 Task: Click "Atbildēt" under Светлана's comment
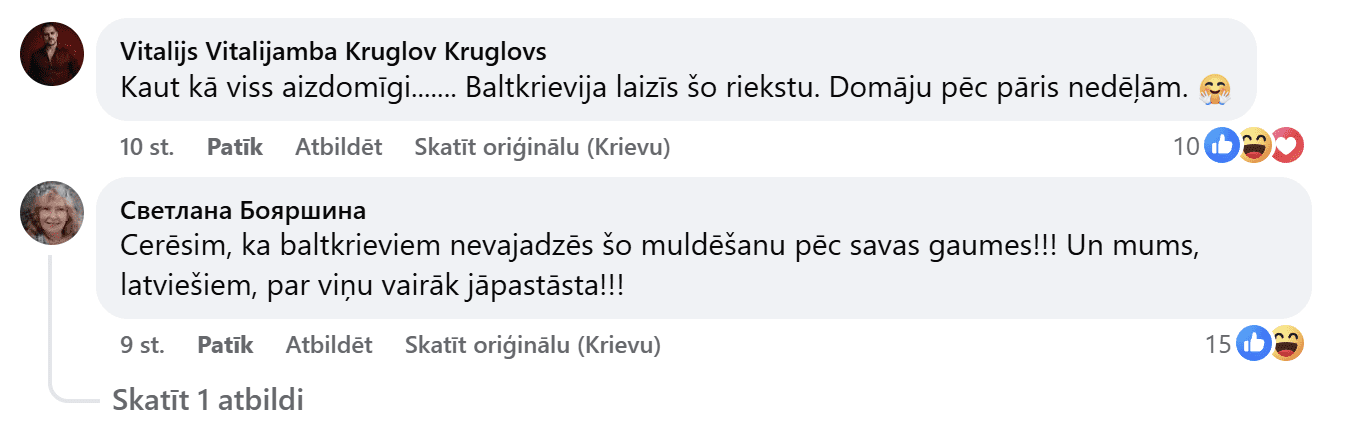point(329,345)
